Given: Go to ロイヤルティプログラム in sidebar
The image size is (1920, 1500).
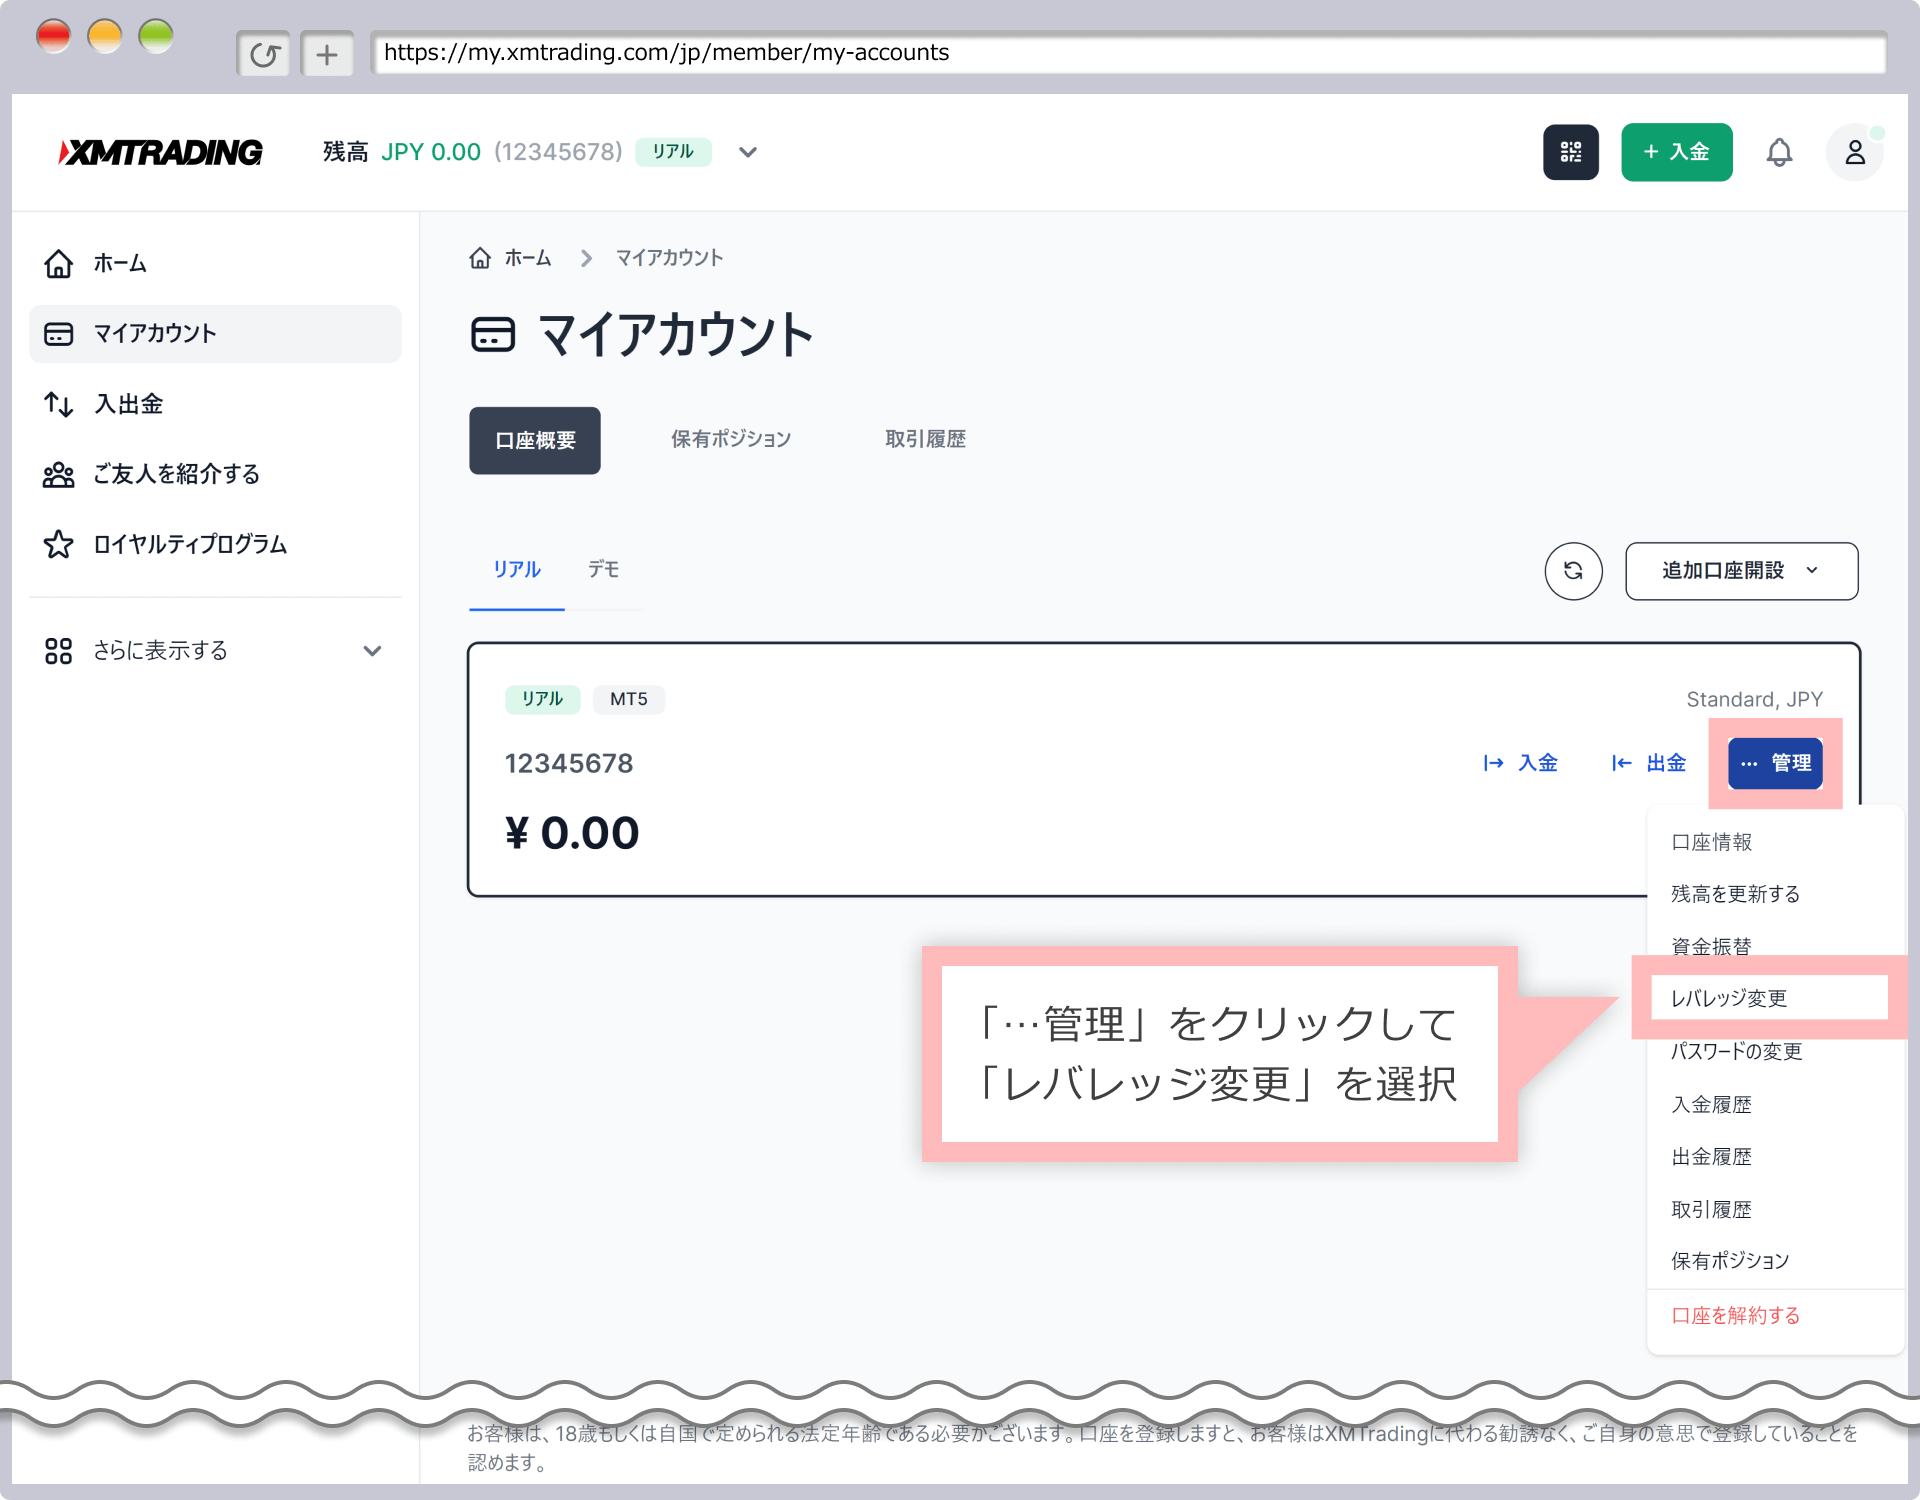Looking at the screenshot, I should point(190,544).
